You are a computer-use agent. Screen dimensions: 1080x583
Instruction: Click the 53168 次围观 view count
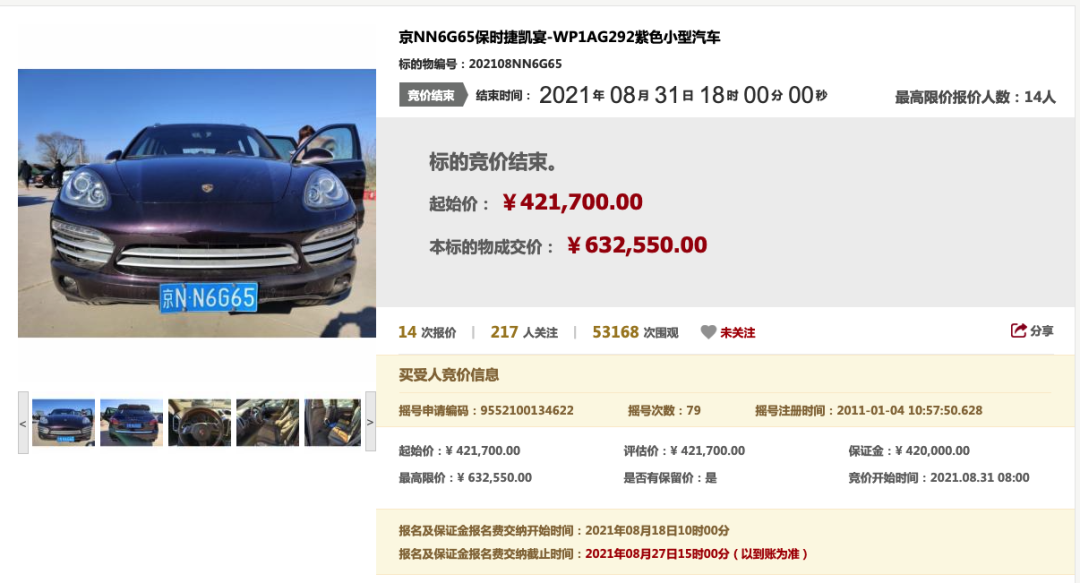tap(635, 332)
